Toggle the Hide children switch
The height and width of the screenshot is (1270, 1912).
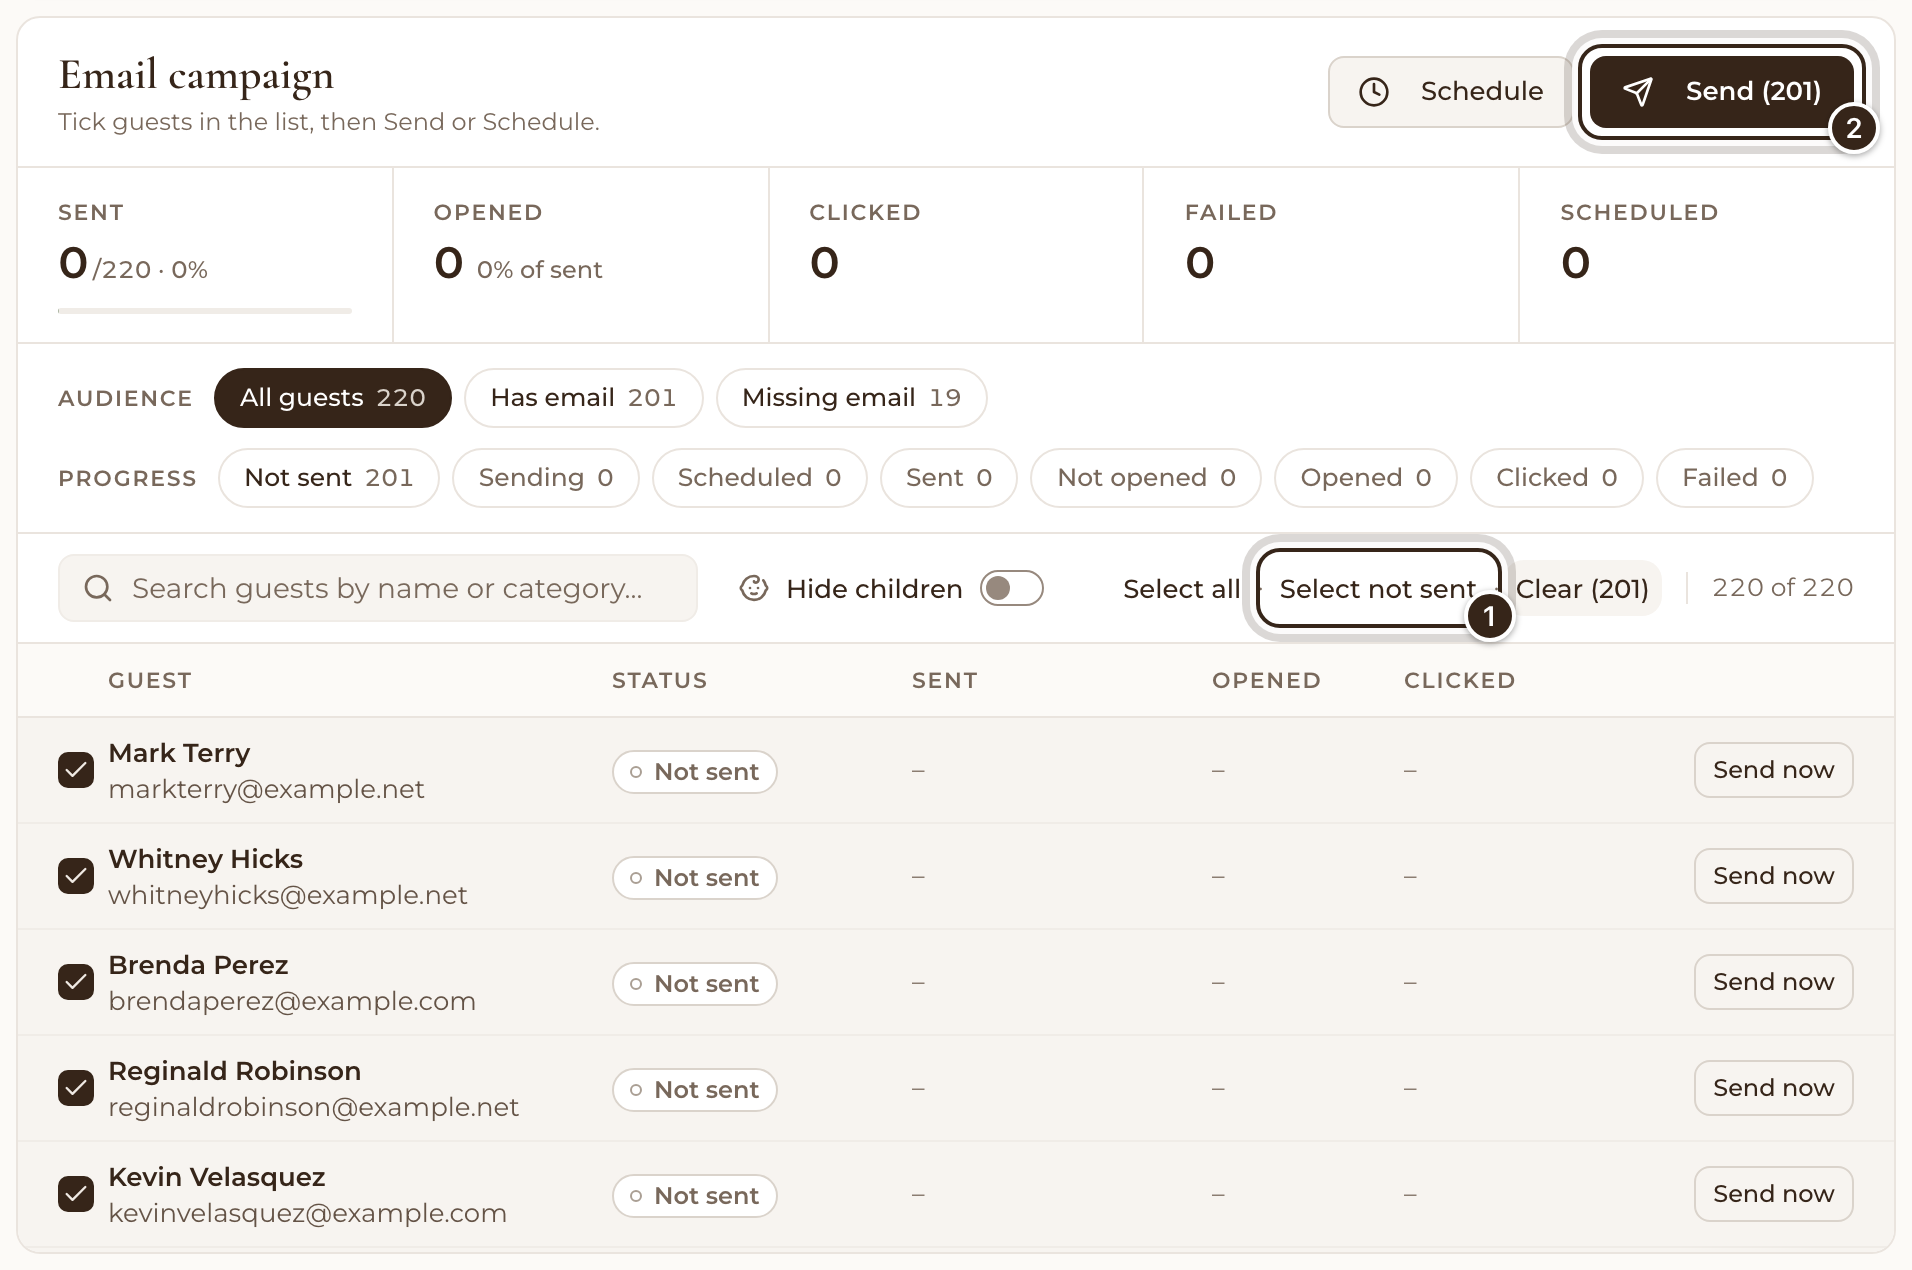(x=1011, y=588)
